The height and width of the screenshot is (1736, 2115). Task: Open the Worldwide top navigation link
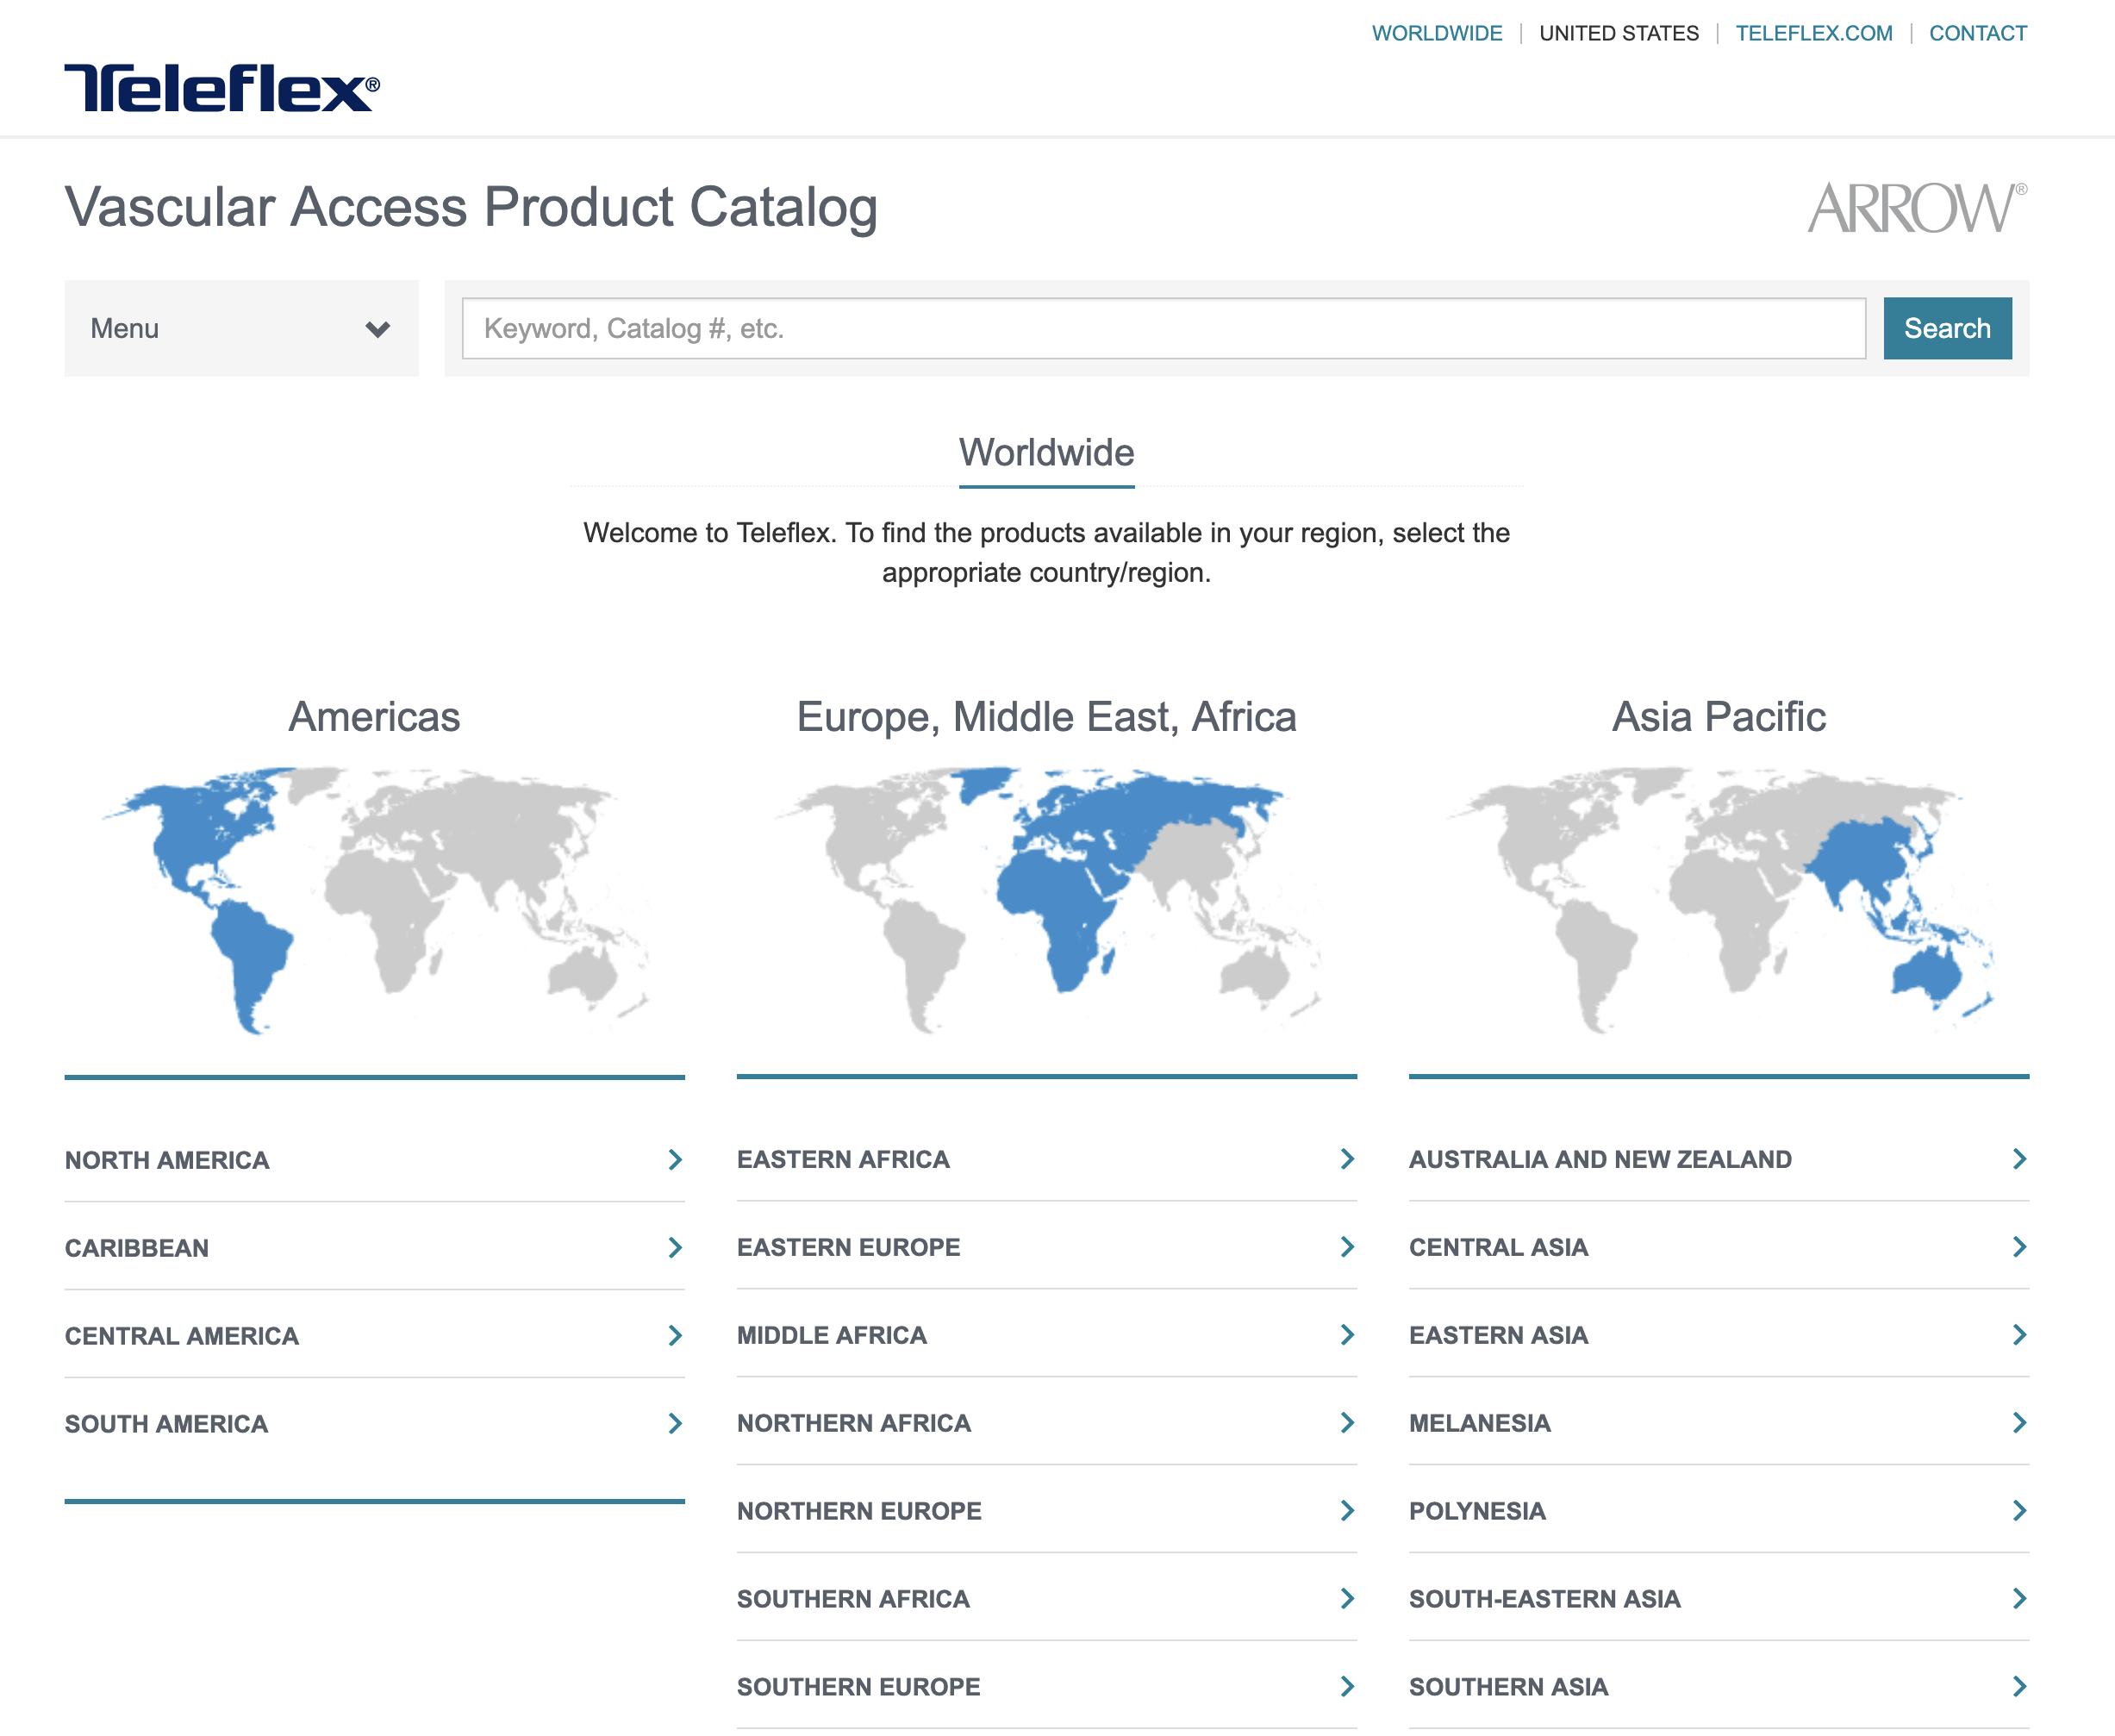(1436, 33)
